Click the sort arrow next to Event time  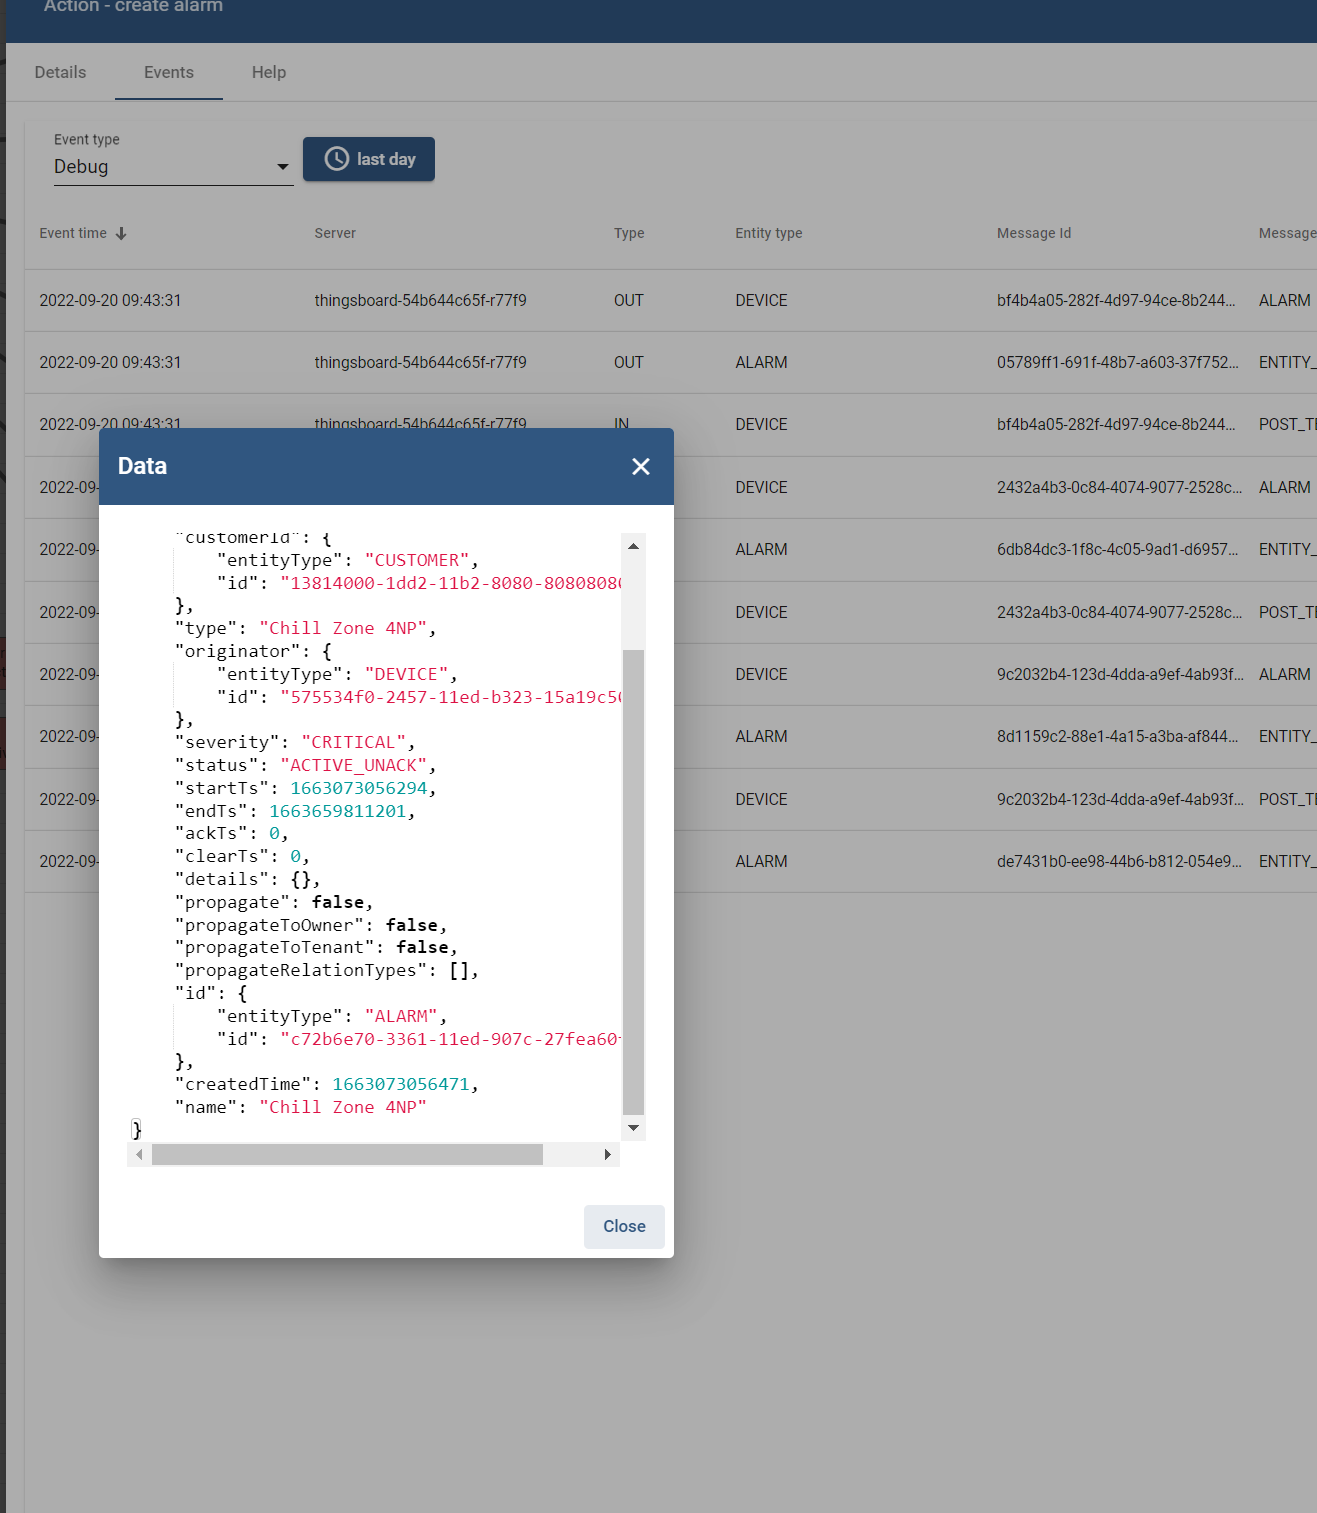[121, 233]
